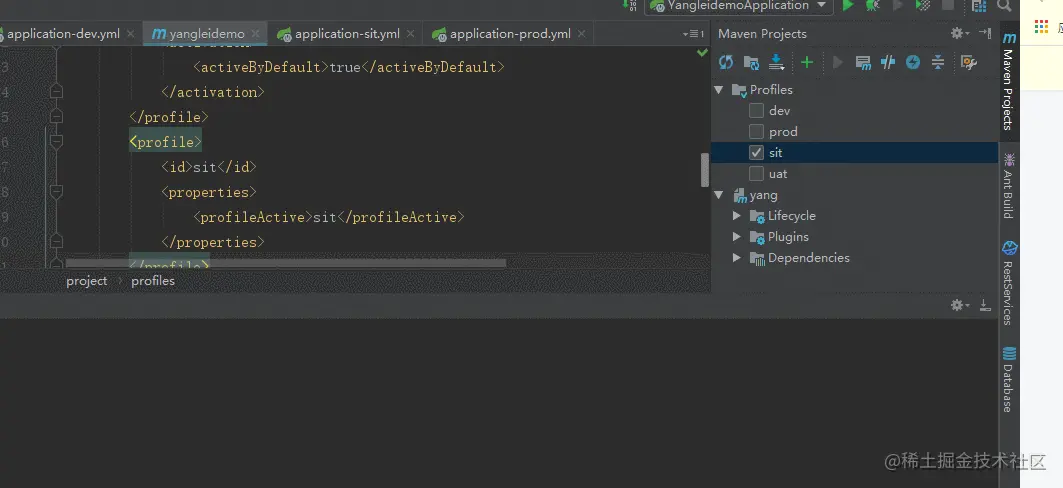
Task: Expand the Lifecycle node
Action: click(737, 216)
